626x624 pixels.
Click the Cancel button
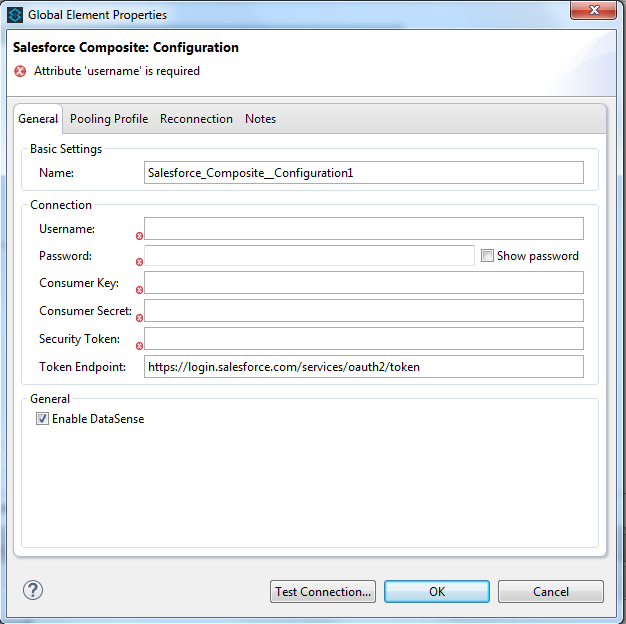(551, 591)
